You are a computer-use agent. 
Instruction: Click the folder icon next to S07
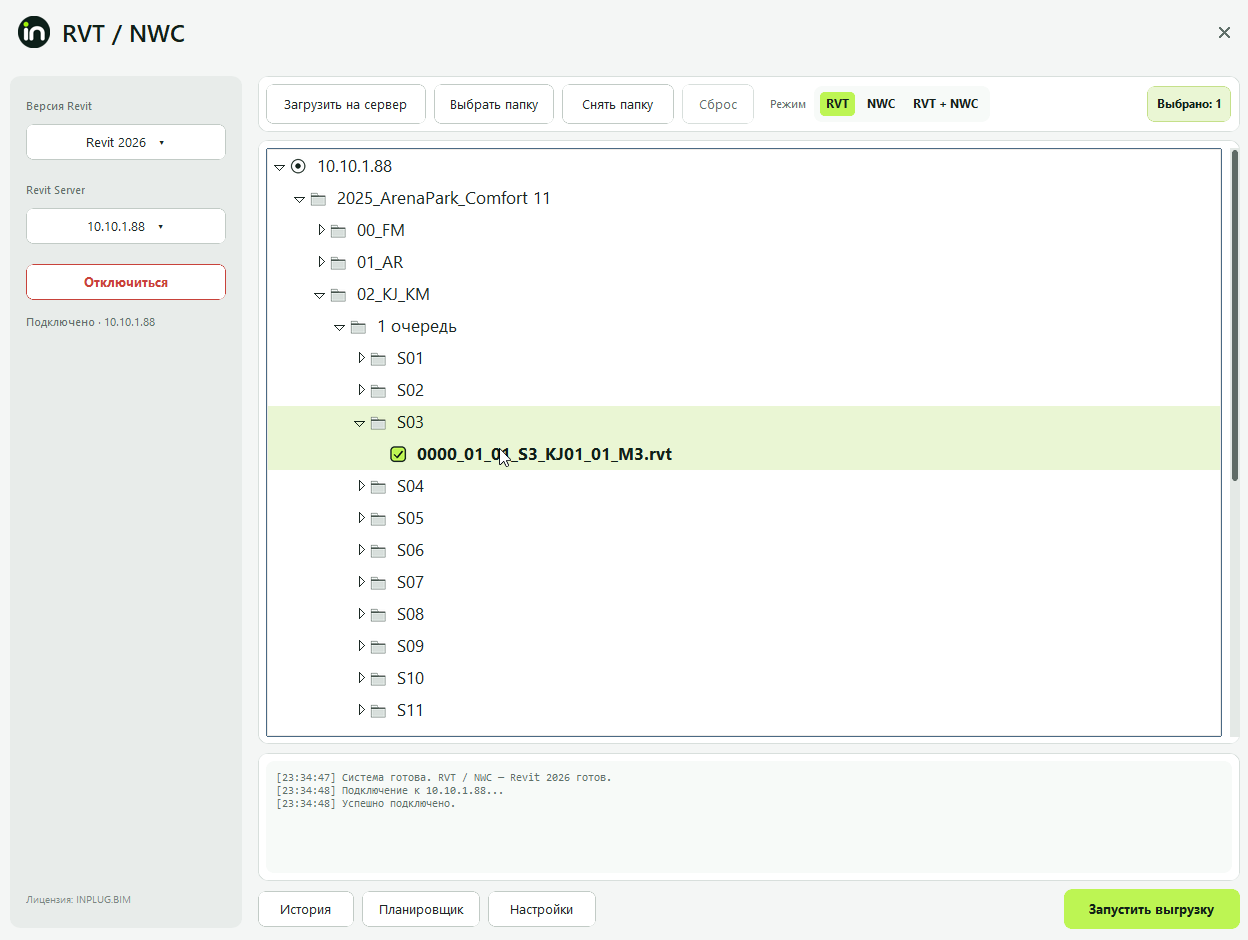(x=378, y=583)
